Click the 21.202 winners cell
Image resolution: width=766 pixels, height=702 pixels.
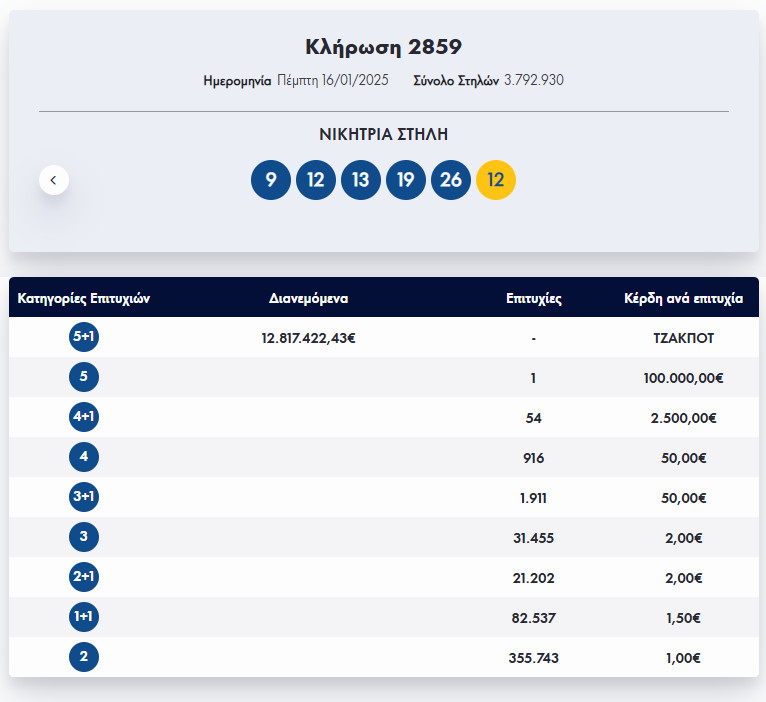(533, 578)
